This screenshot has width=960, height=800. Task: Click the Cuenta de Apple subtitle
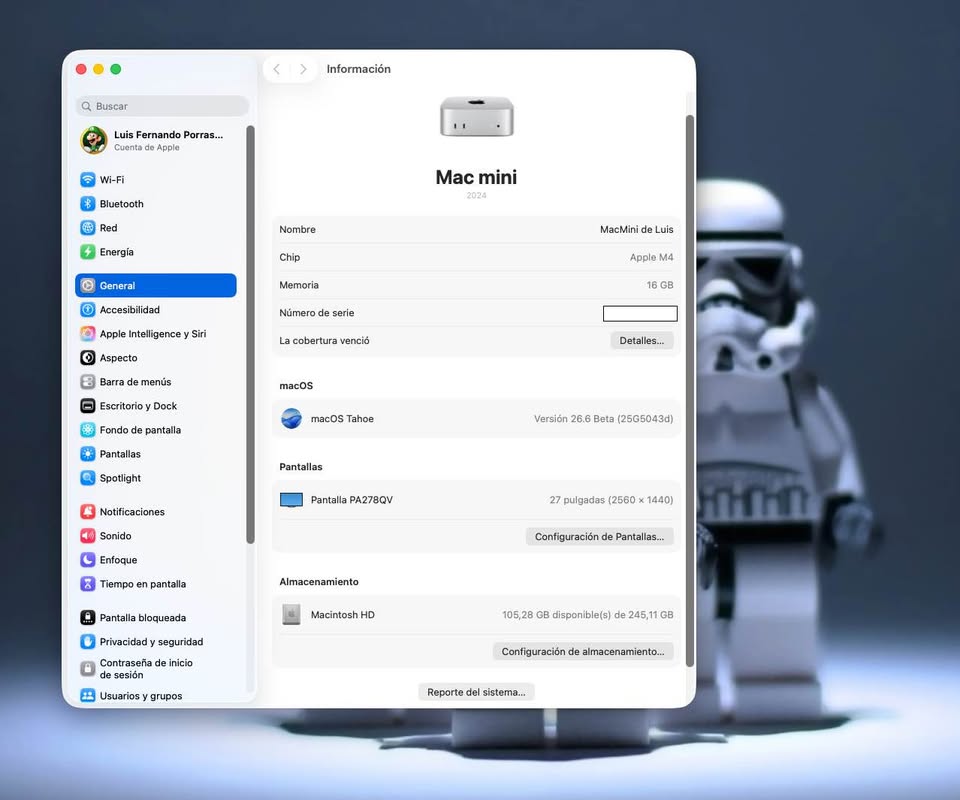(x=146, y=148)
